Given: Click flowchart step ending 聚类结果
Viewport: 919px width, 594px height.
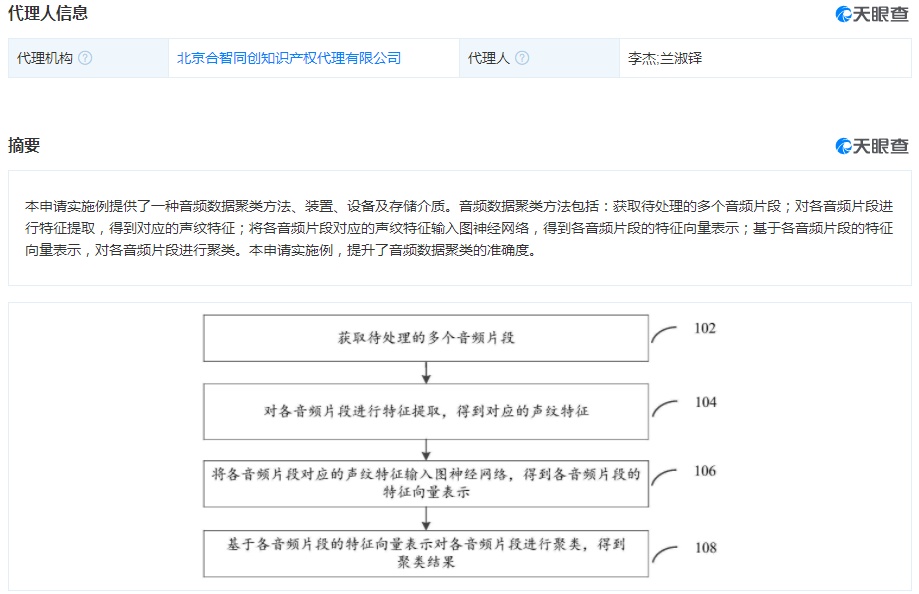Looking at the screenshot, I should (426, 553).
